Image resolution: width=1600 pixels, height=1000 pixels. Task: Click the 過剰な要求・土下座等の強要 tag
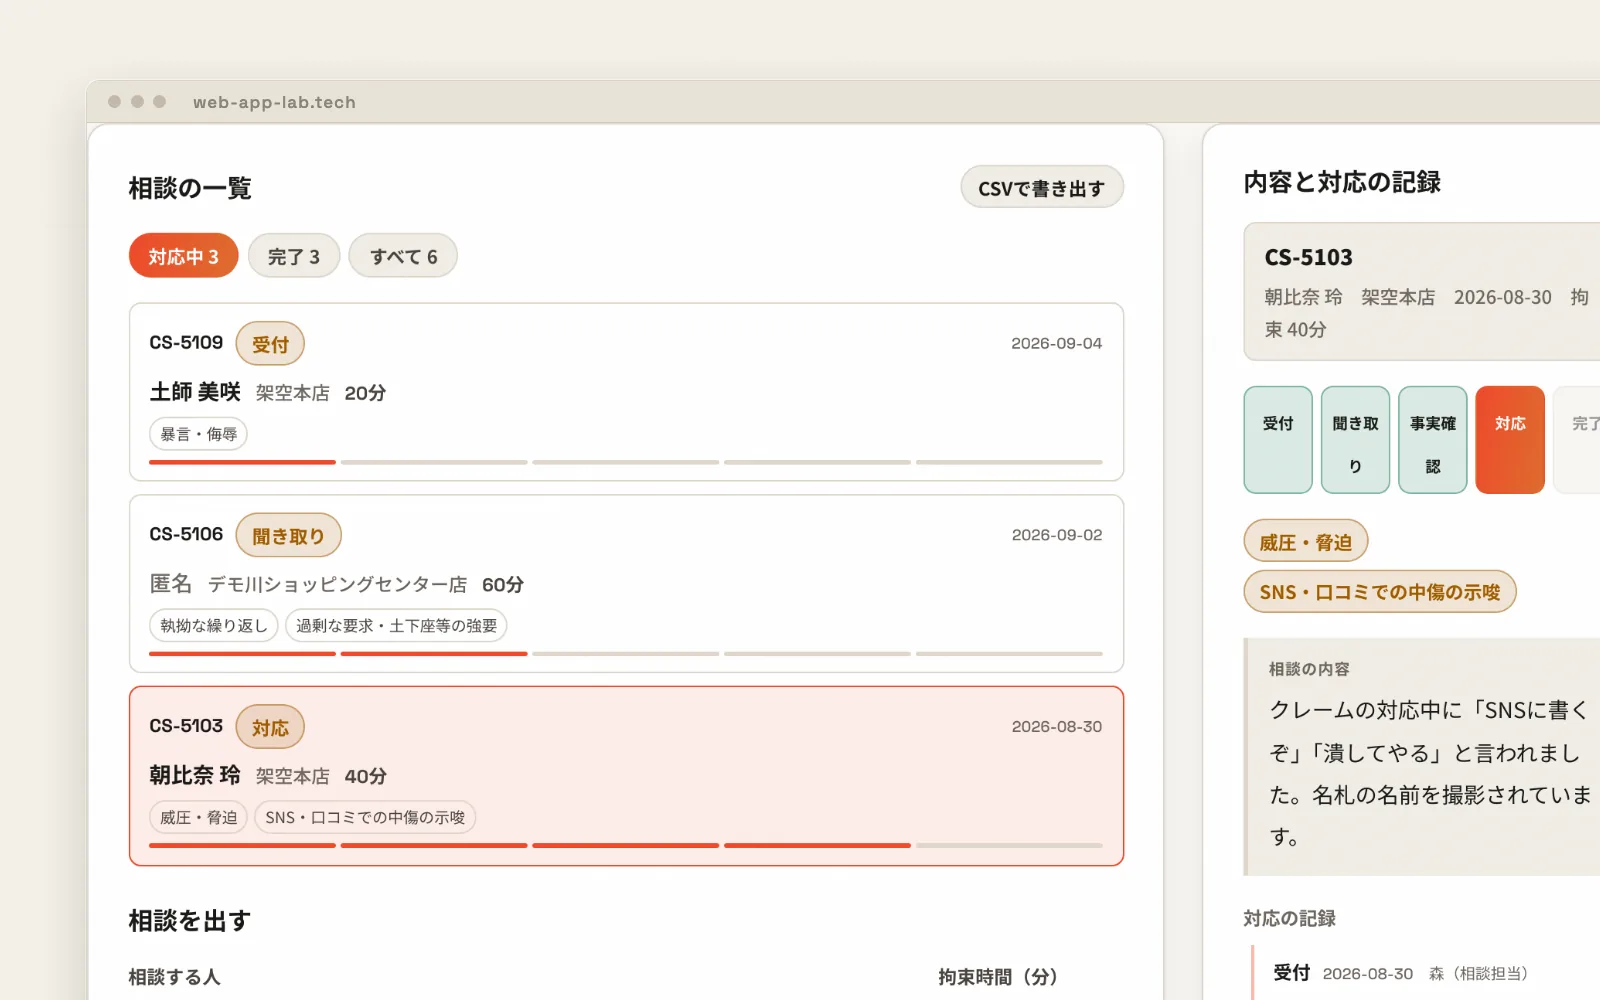pos(396,625)
